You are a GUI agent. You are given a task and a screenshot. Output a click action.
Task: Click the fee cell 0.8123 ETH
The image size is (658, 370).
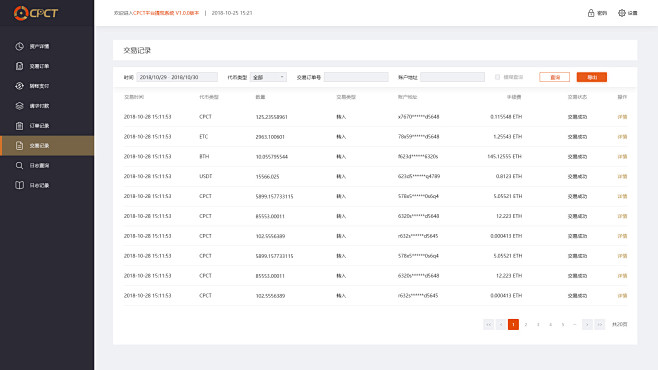[x=509, y=176]
